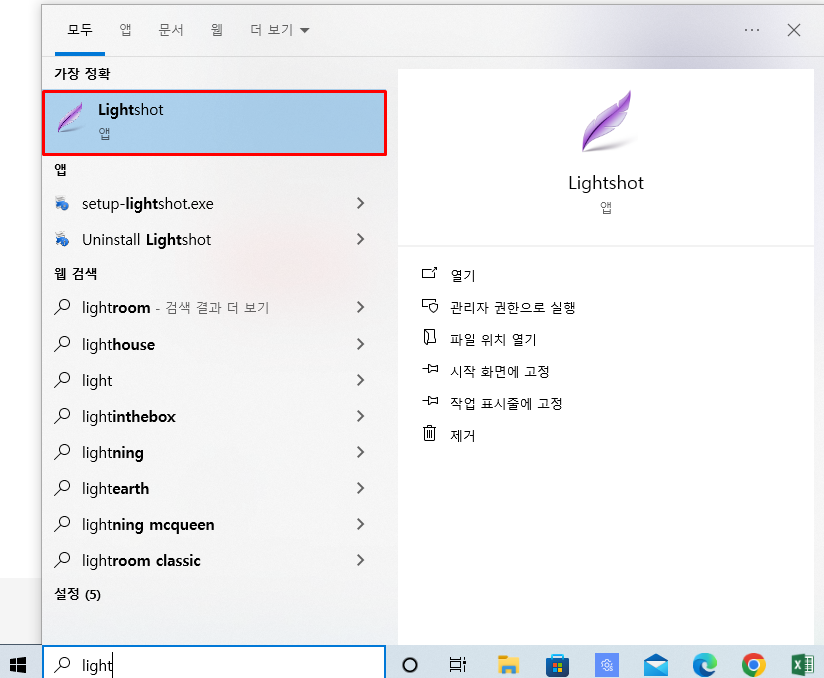Select lighthouse web search suggestion

[214, 344]
